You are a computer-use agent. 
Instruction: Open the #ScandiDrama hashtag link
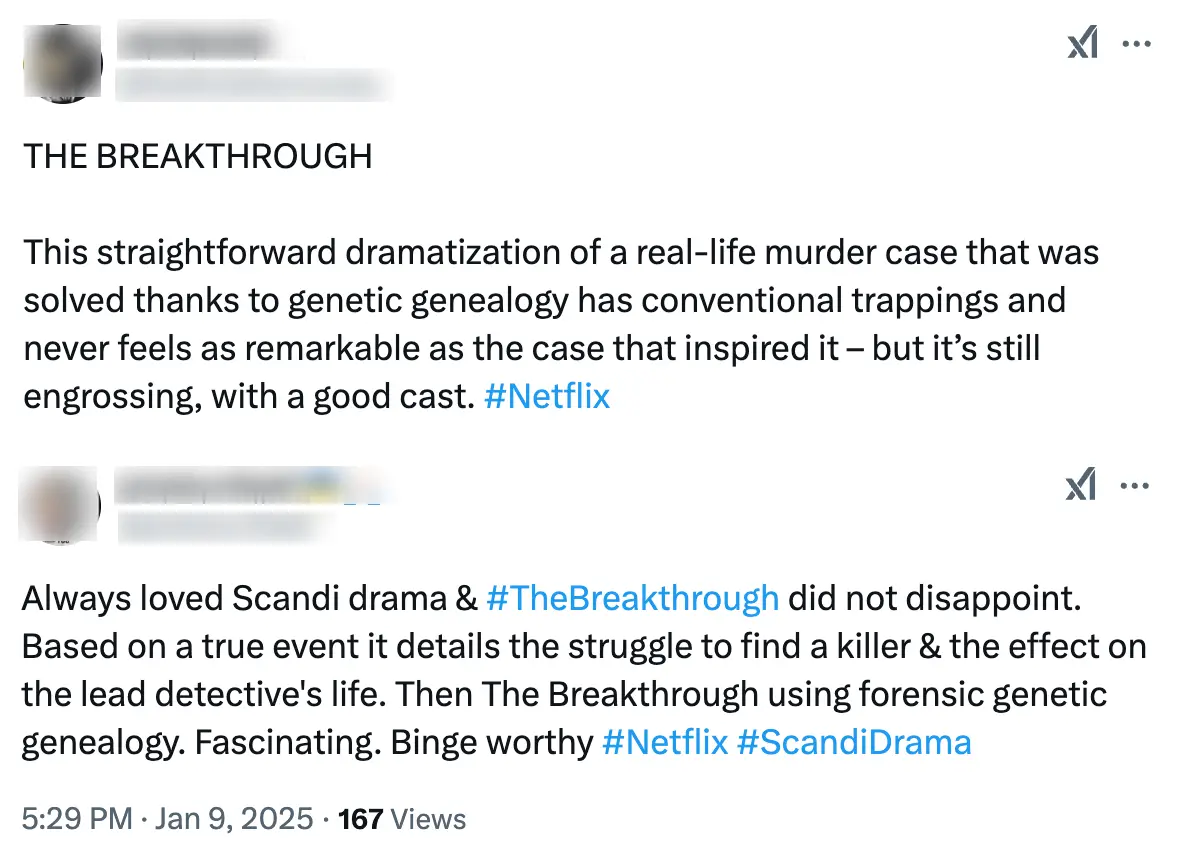[x=854, y=742]
